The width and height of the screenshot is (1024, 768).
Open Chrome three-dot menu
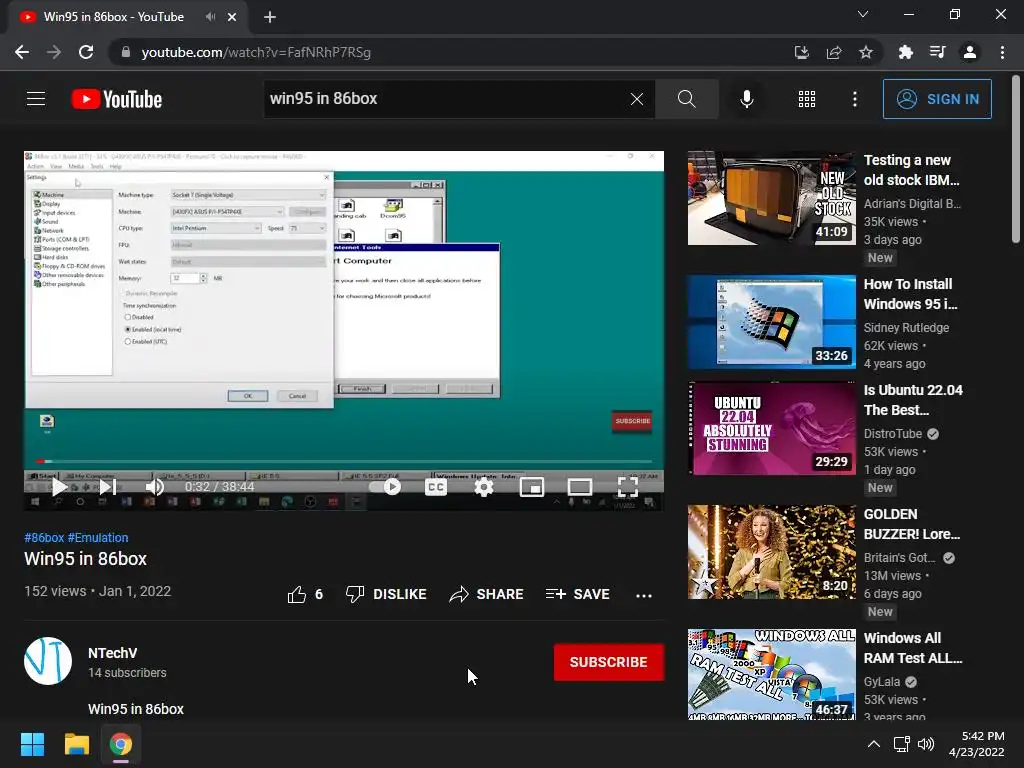pyautogui.click(x=1002, y=52)
